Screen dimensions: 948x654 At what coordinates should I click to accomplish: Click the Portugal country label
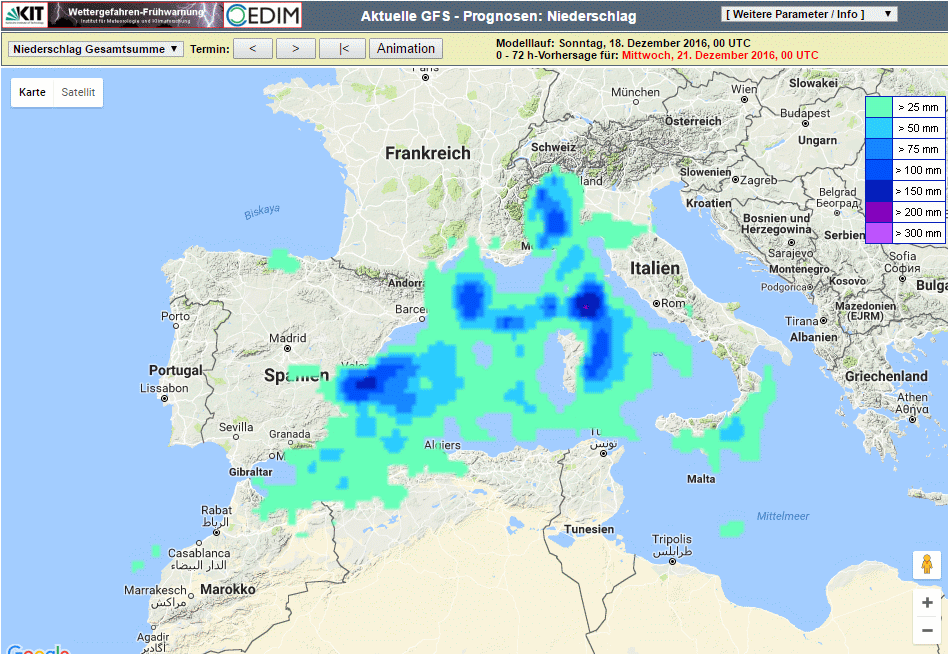[x=176, y=370]
